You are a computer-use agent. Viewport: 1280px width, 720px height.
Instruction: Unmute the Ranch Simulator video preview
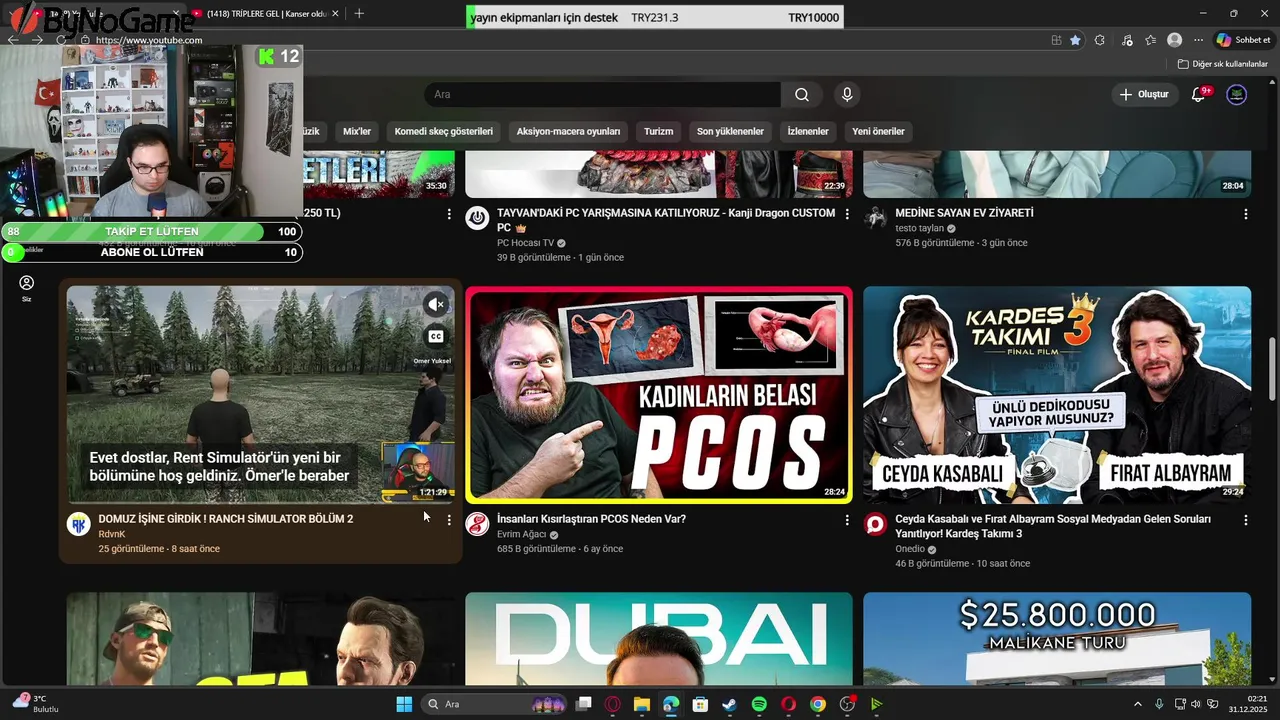pyautogui.click(x=436, y=304)
